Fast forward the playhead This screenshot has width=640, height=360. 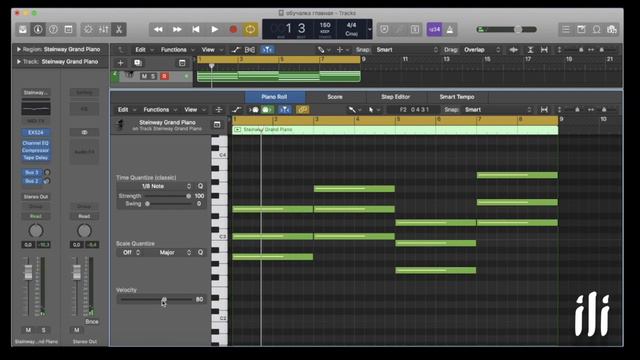(x=177, y=29)
